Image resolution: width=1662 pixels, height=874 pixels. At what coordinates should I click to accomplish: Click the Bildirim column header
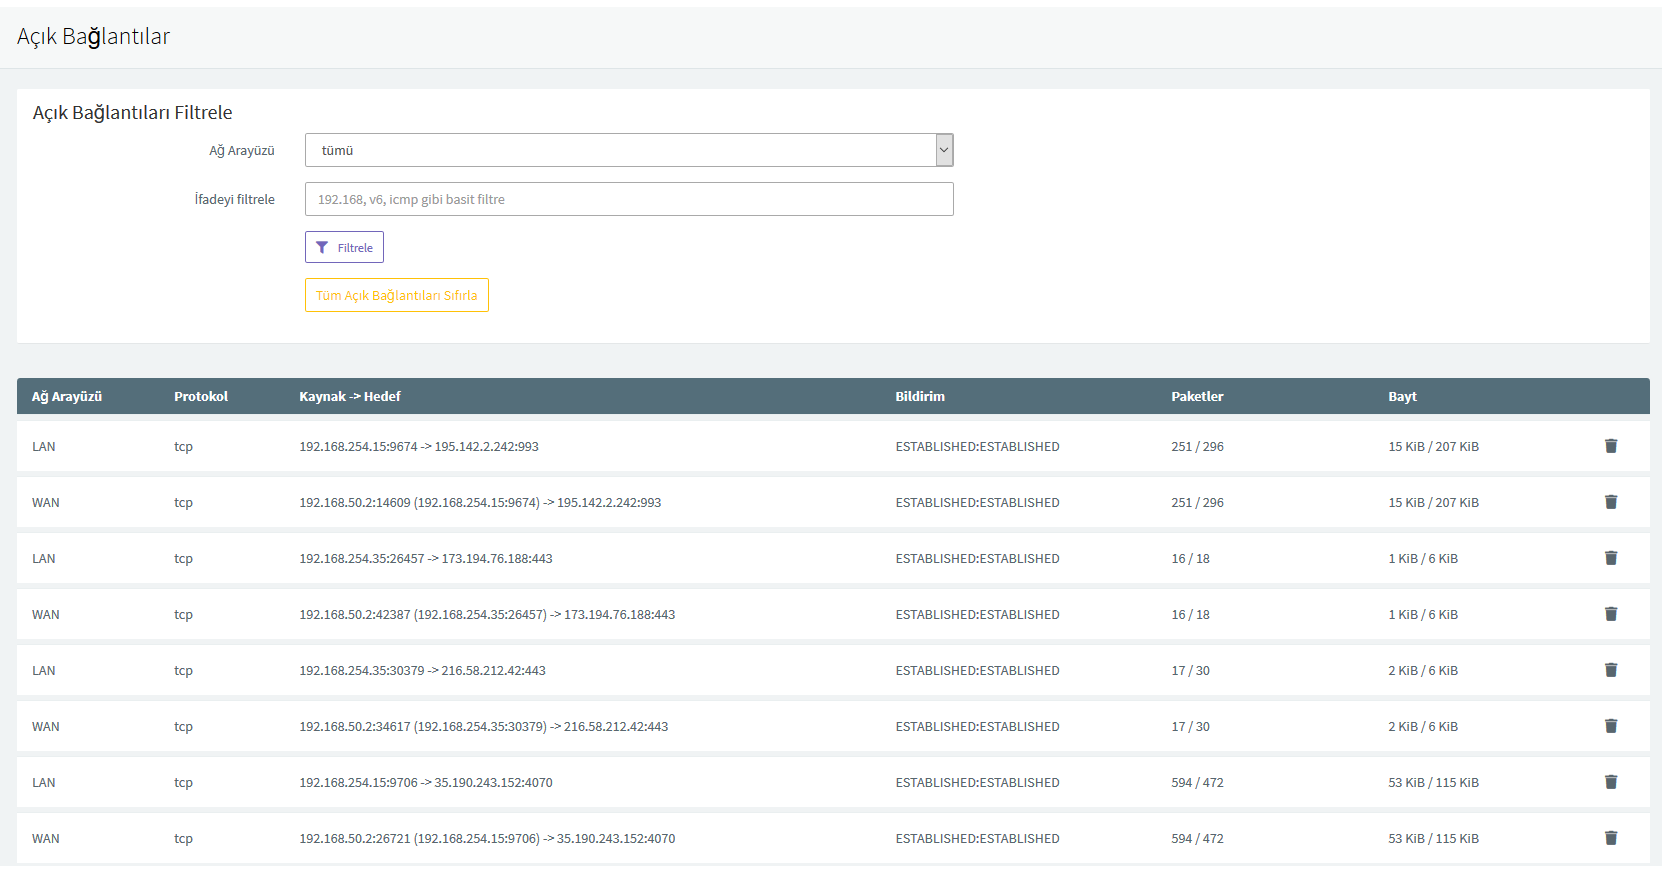point(919,396)
